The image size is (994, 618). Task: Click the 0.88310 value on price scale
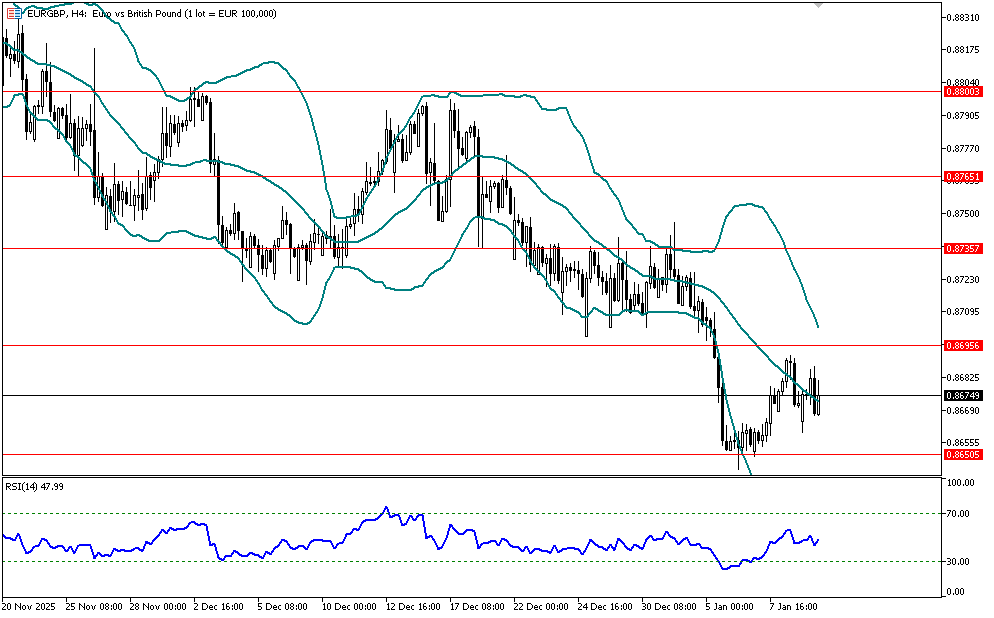pos(966,17)
